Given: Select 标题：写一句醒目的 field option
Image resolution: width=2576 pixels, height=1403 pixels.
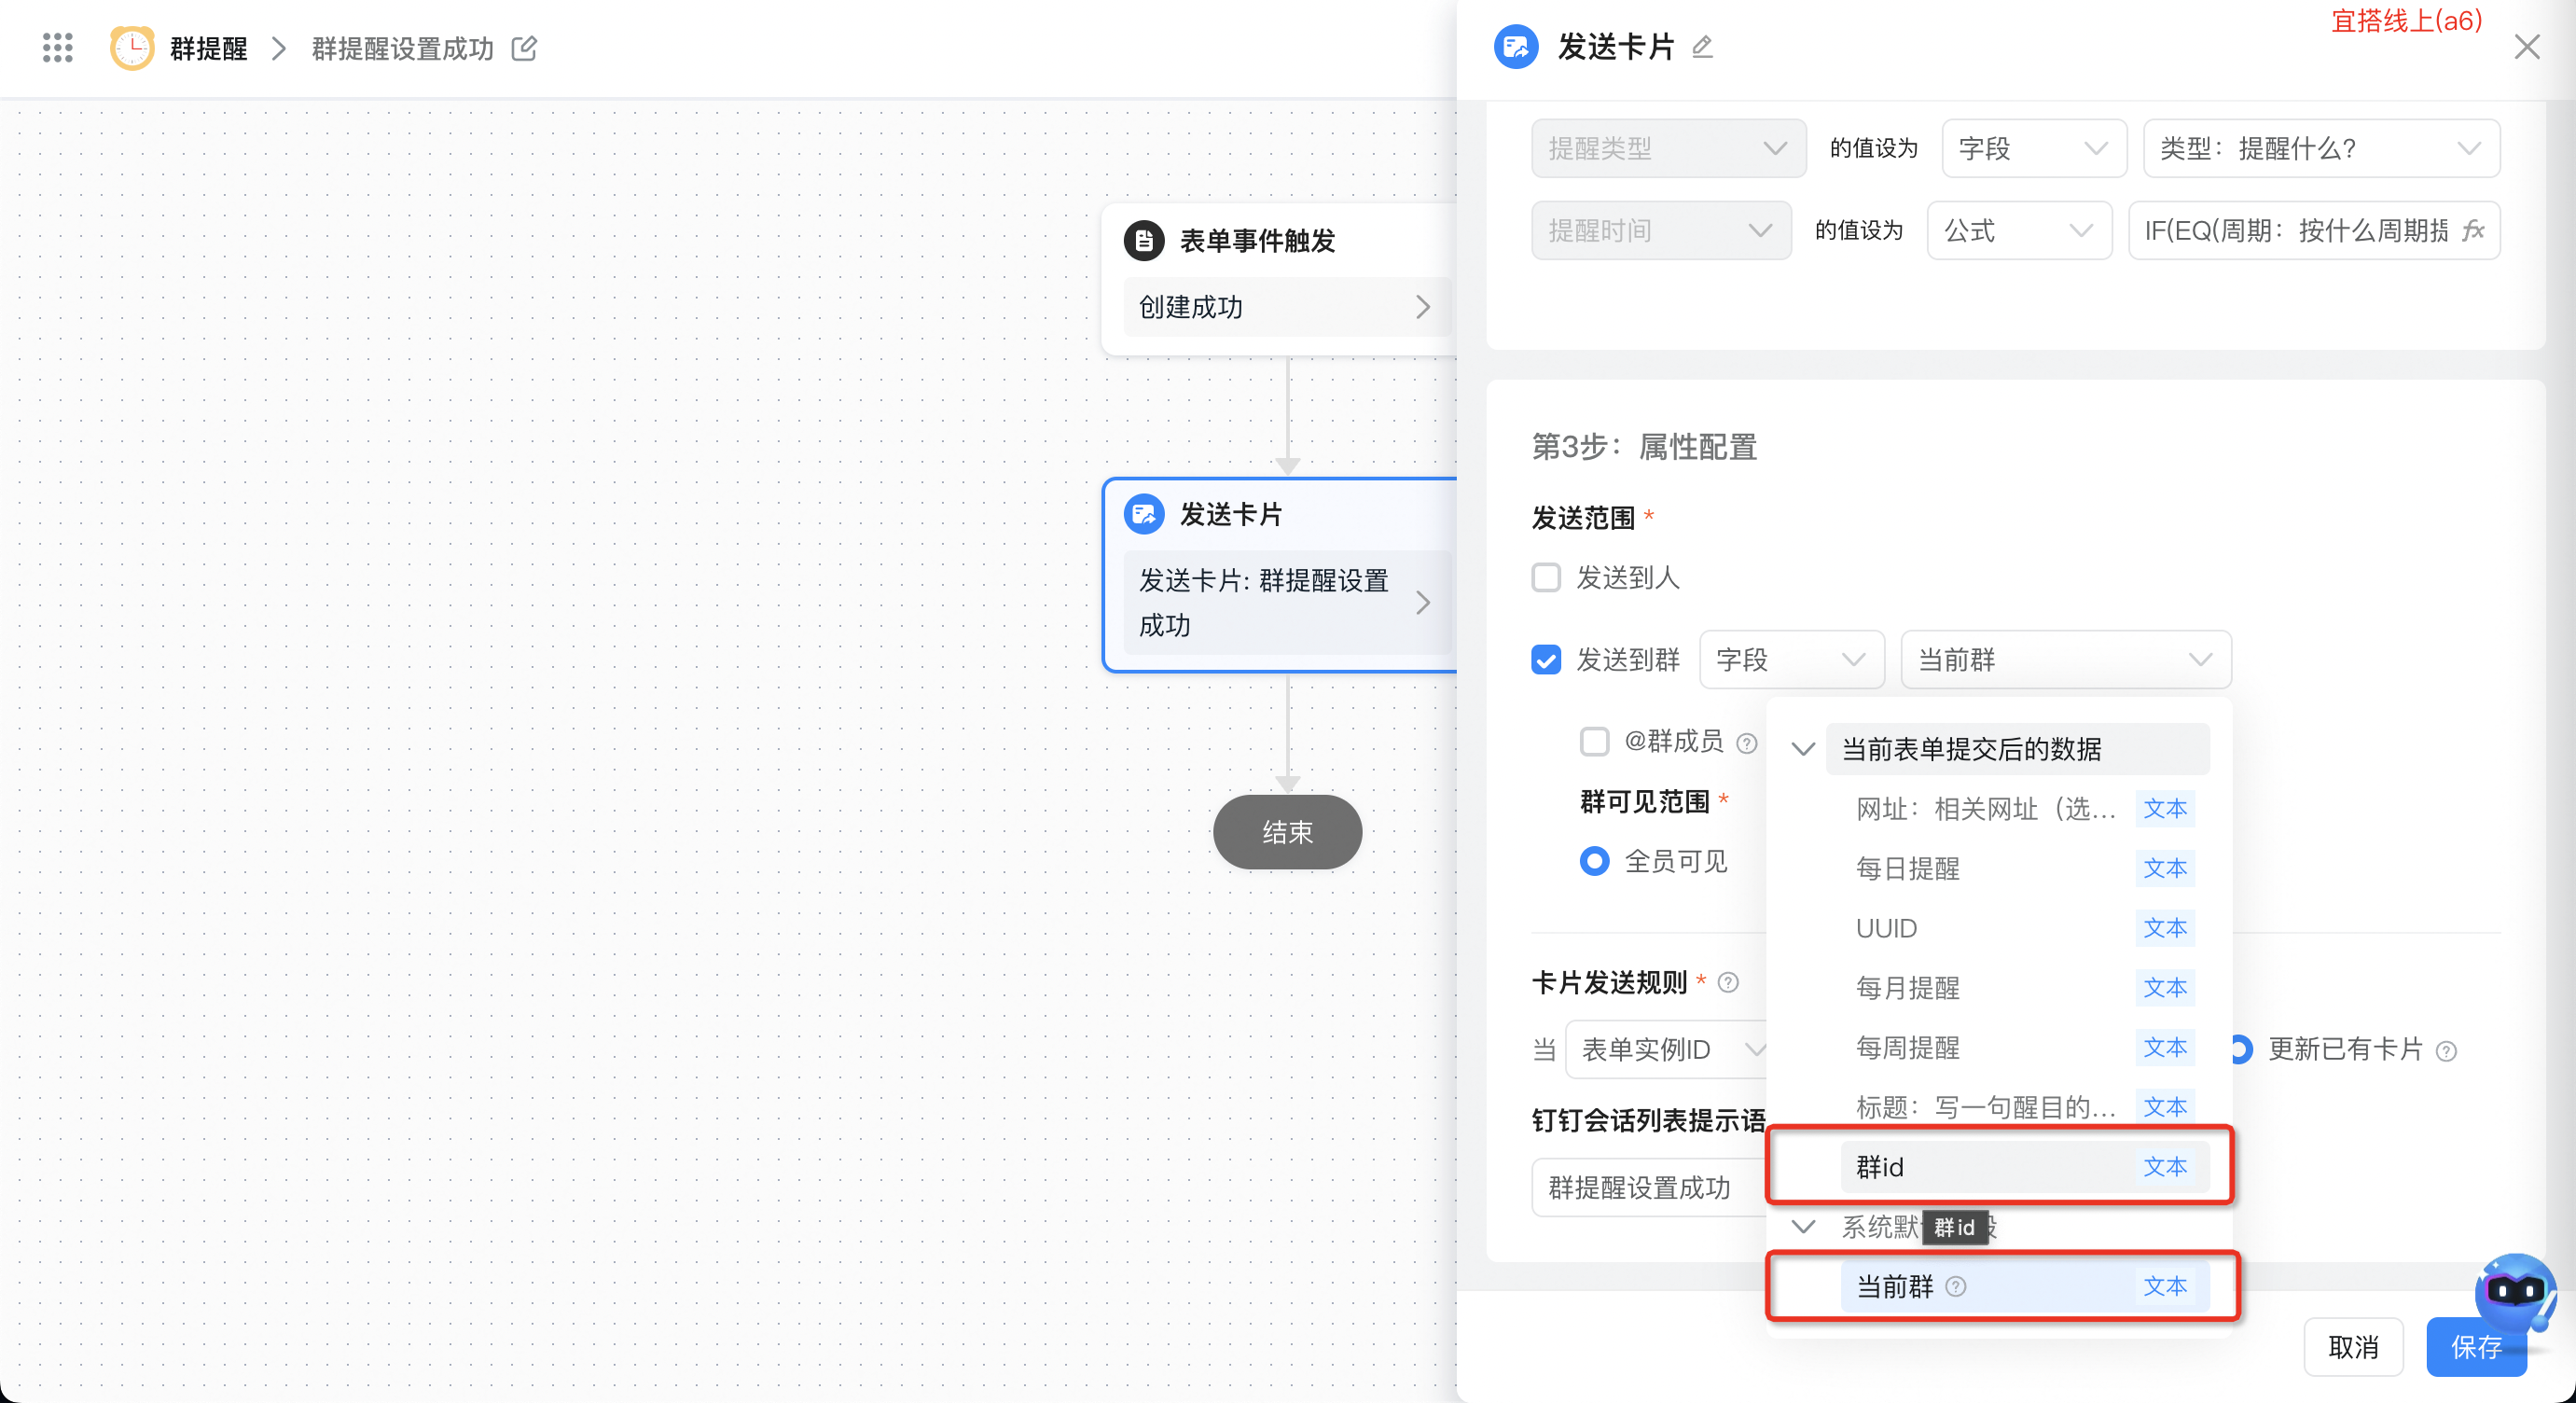Looking at the screenshot, I should tap(2025, 1107).
